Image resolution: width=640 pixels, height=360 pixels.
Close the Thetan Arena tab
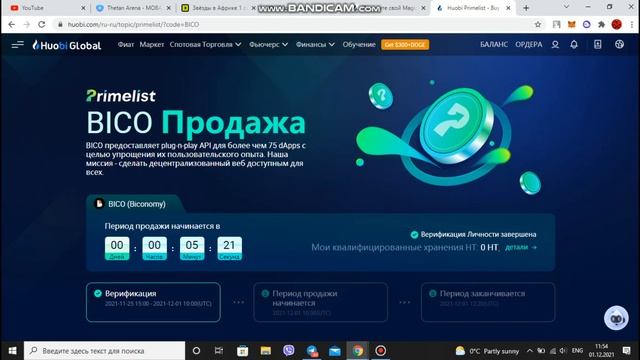coord(168,8)
